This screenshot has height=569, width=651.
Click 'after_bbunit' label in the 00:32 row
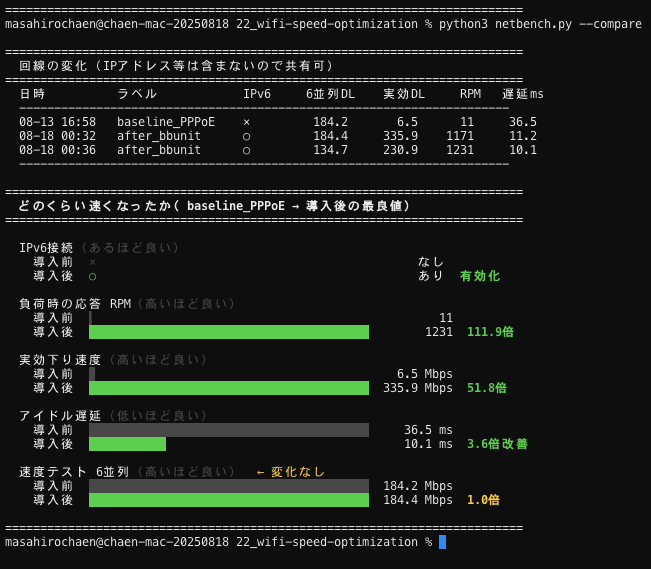coord(159,136)
